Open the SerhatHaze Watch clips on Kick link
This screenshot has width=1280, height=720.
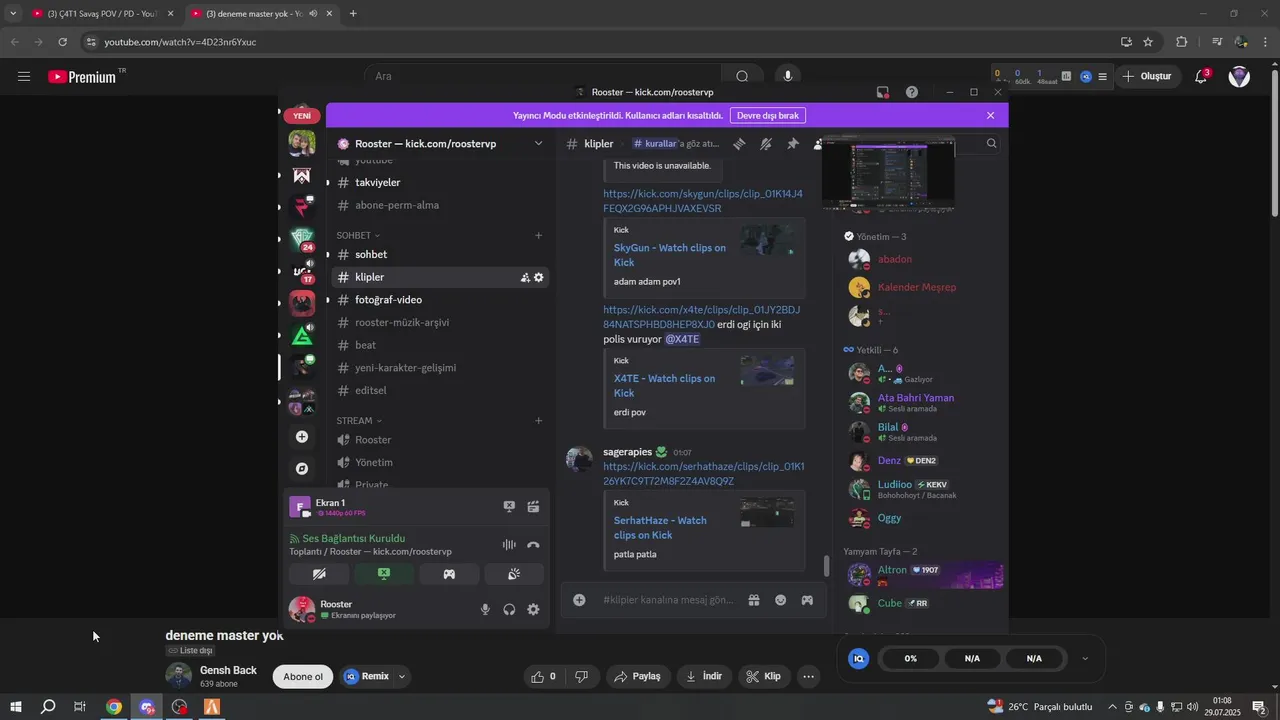(x=660, y=528)
